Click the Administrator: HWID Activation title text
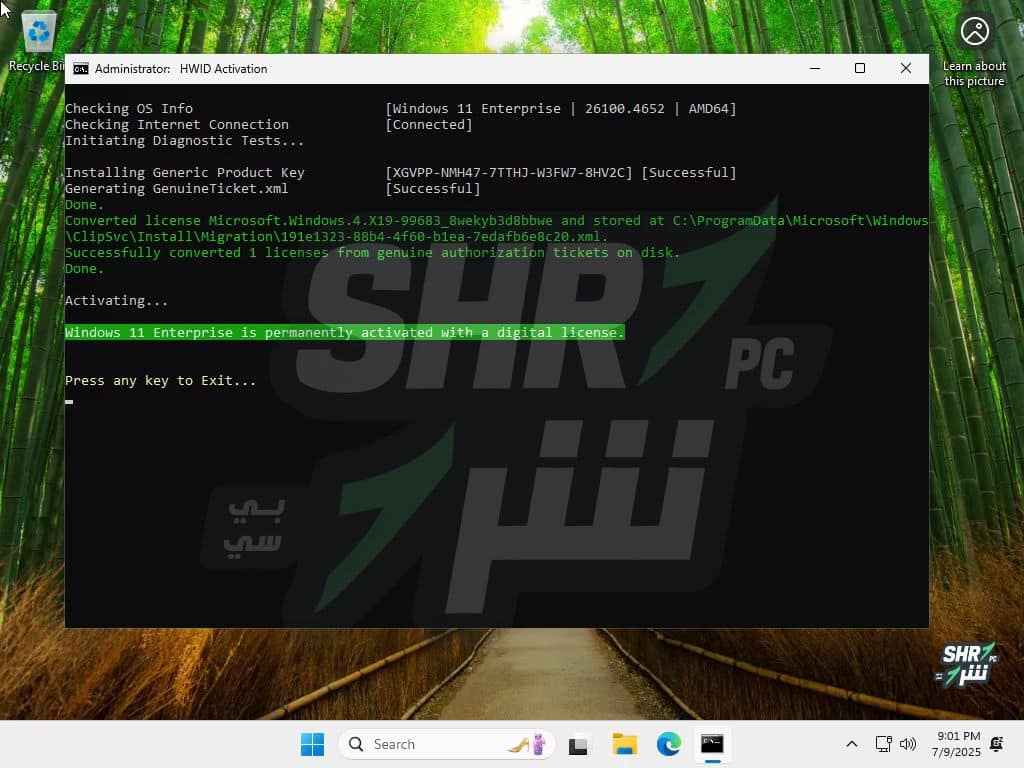The image size is (1024, 768). tap(181, 69)
